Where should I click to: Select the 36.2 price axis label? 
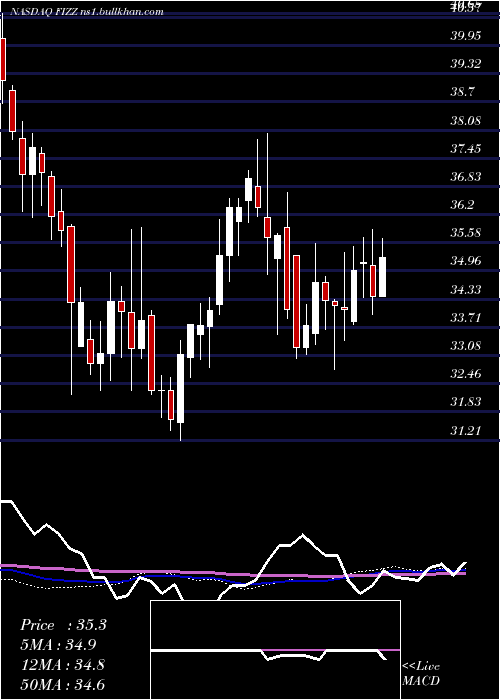[x=462, y=205]
